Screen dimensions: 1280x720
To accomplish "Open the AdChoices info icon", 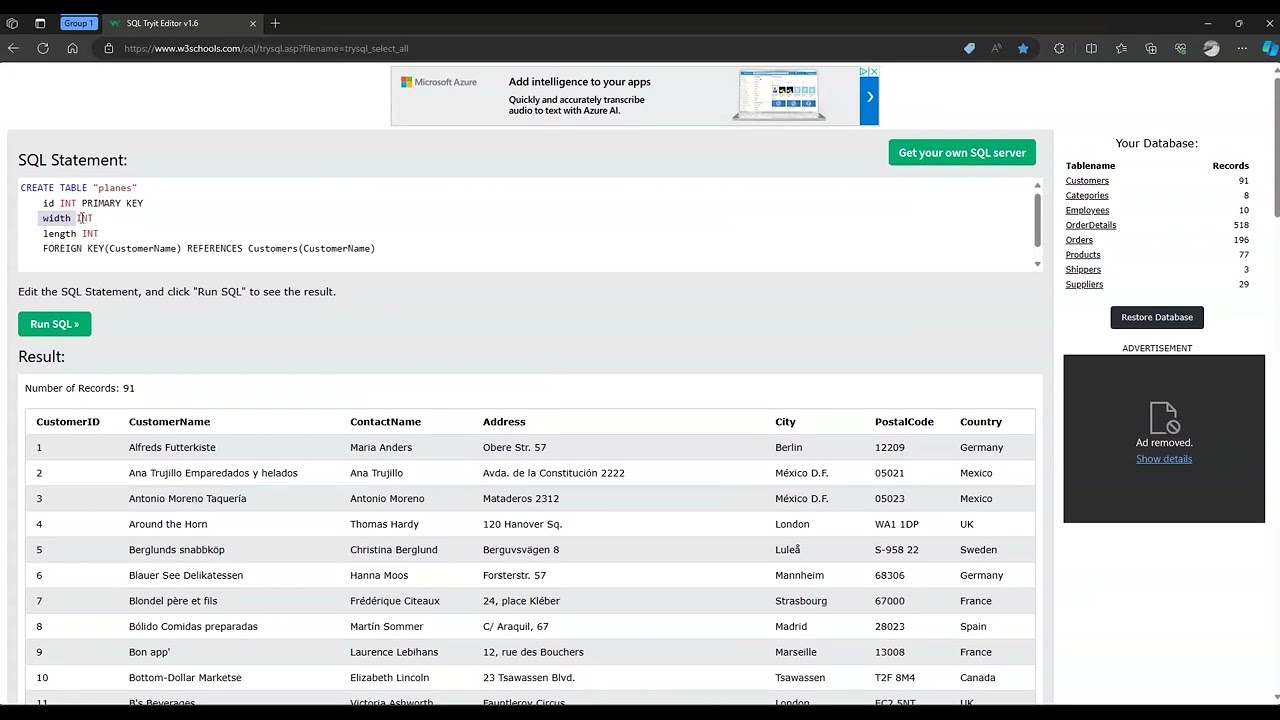I will coord(863,72).
